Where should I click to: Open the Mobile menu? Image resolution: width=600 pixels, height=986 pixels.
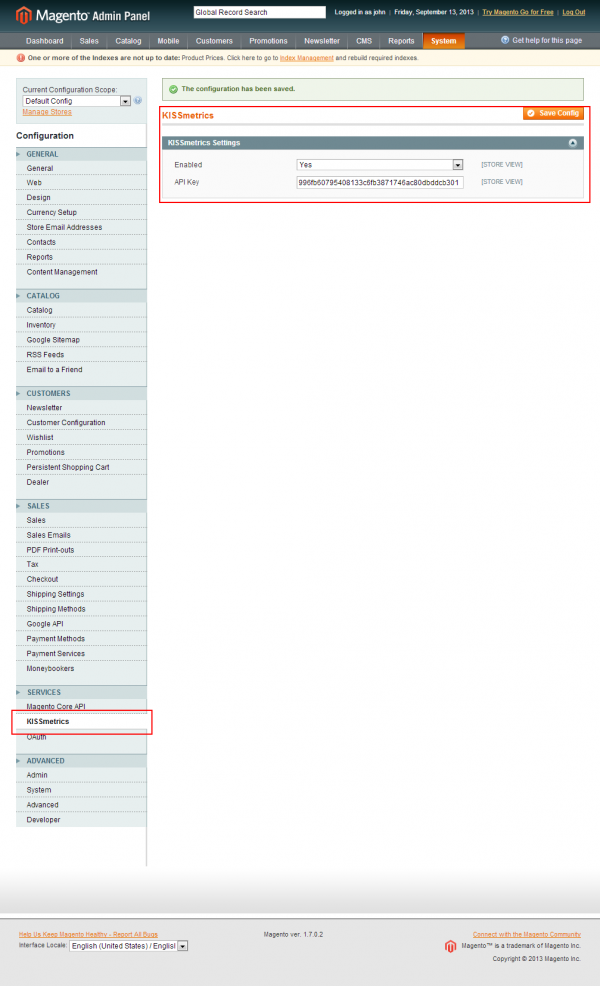coord(169,41)
